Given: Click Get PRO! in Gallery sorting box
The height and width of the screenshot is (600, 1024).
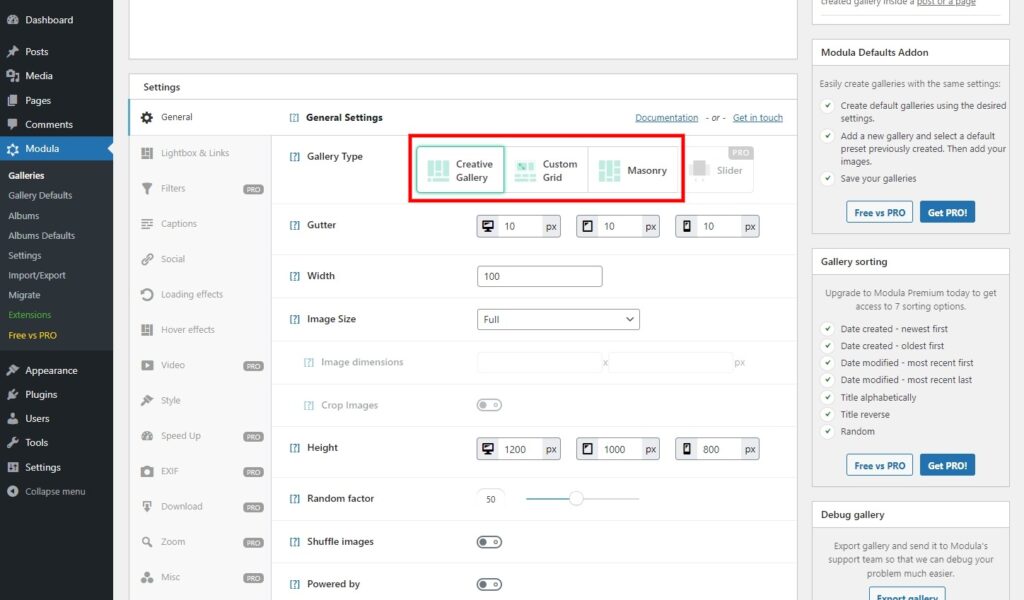Looking at the screenshot, I should pos(947,465).
